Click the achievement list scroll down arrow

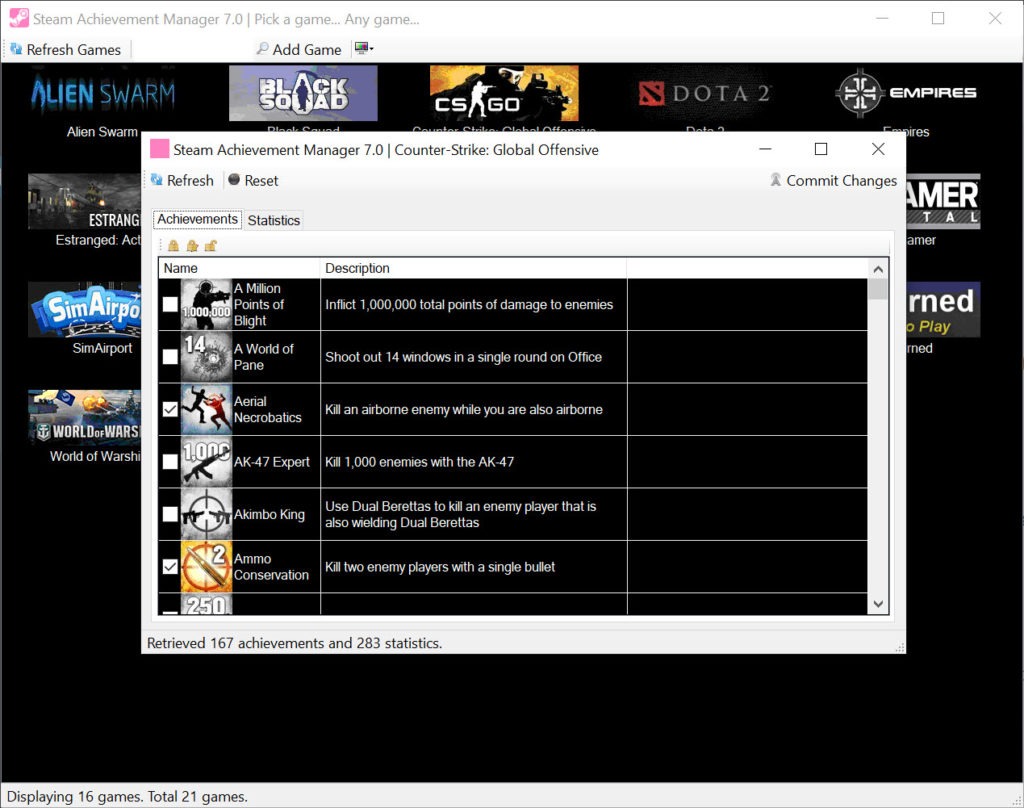[x=878, y=604]
